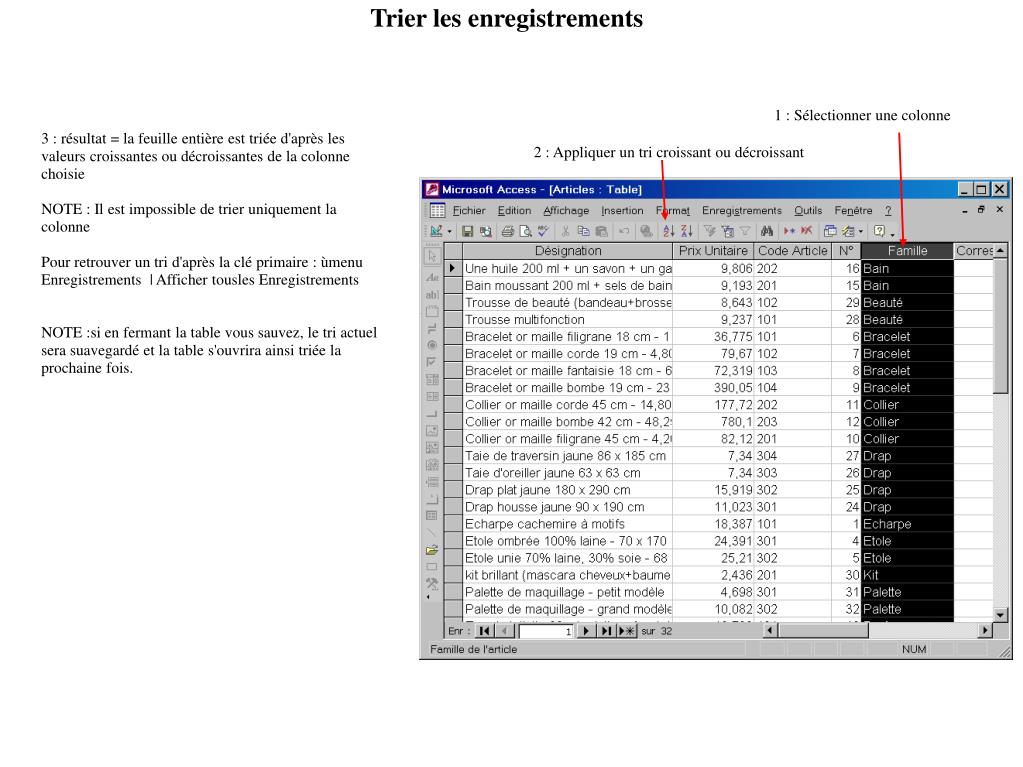
Task: Open the Fenêtre menu
Action: pyautogui.click(x=853, y=211)
